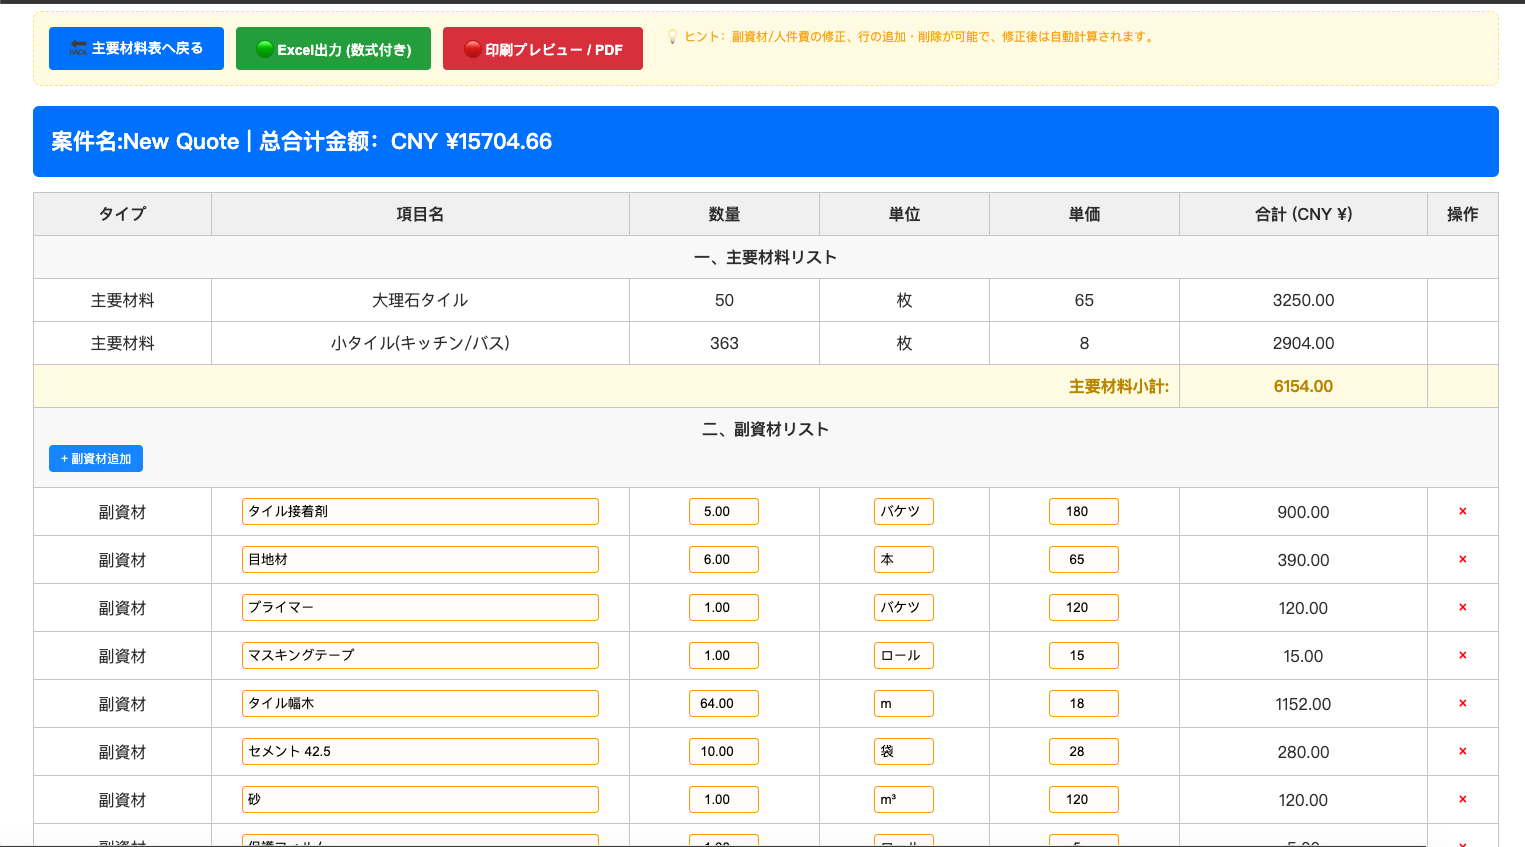Click unit price 180 field

[x=1084, y=511]
